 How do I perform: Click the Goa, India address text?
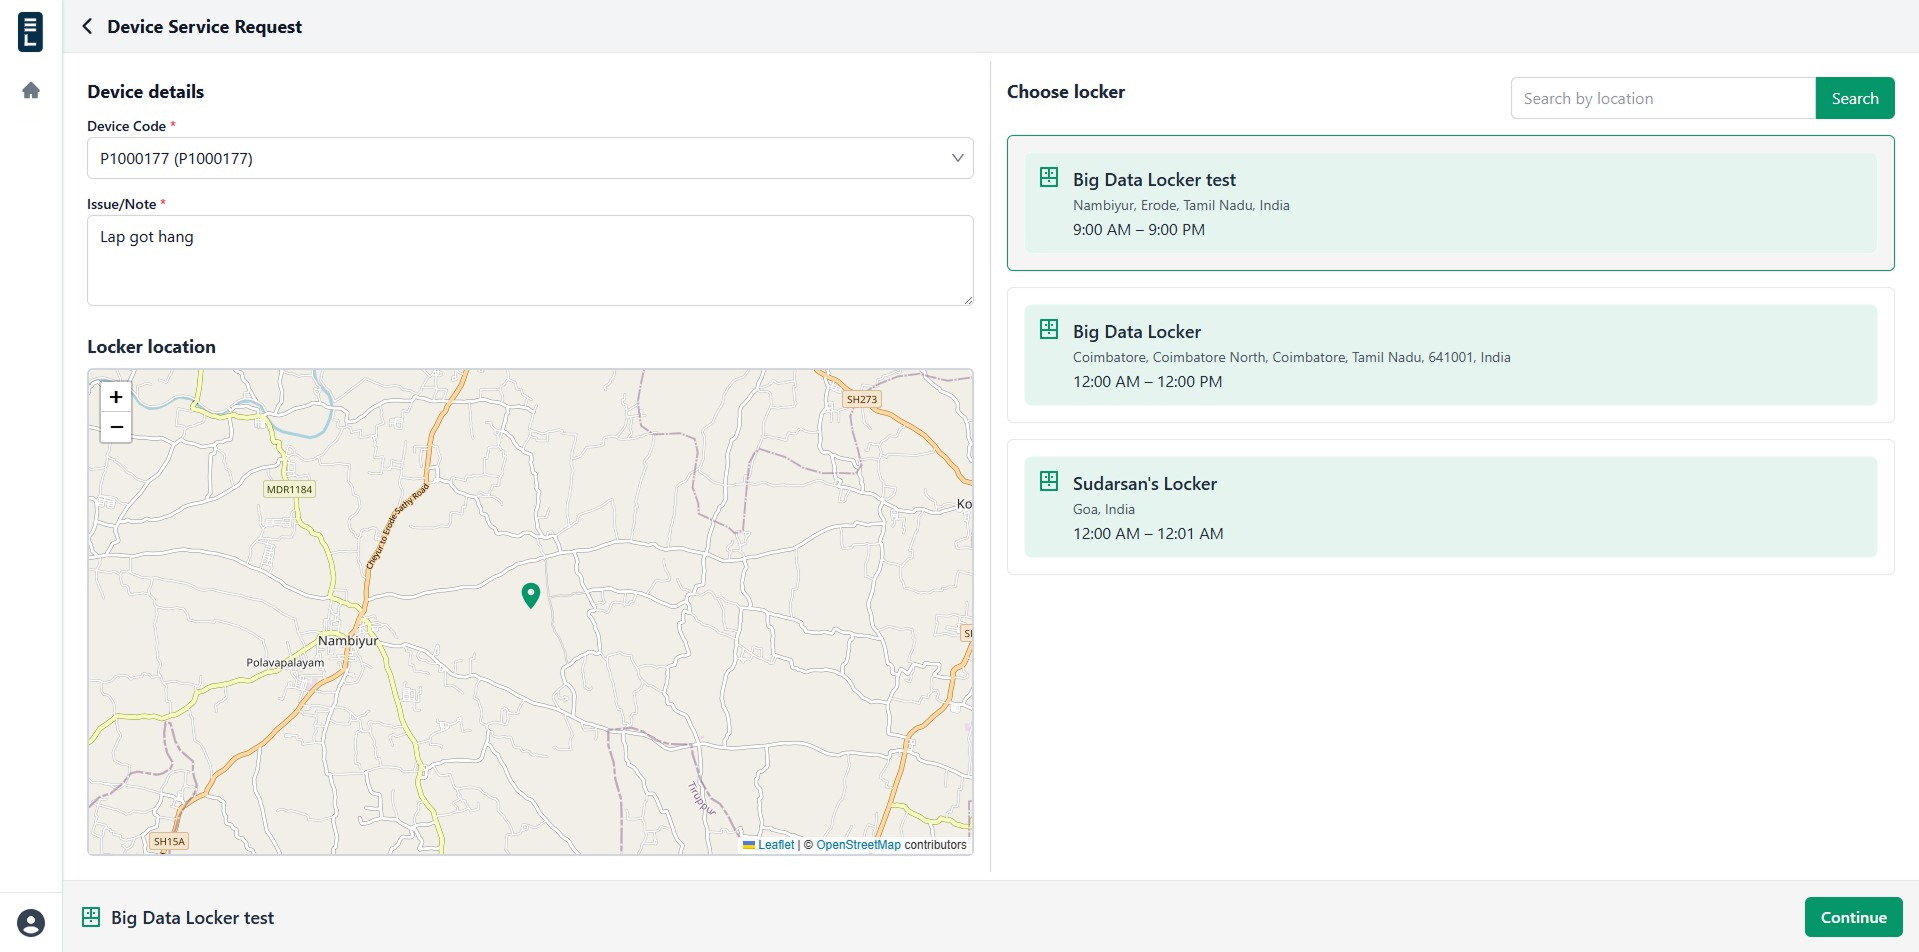tap(1104, 509)
